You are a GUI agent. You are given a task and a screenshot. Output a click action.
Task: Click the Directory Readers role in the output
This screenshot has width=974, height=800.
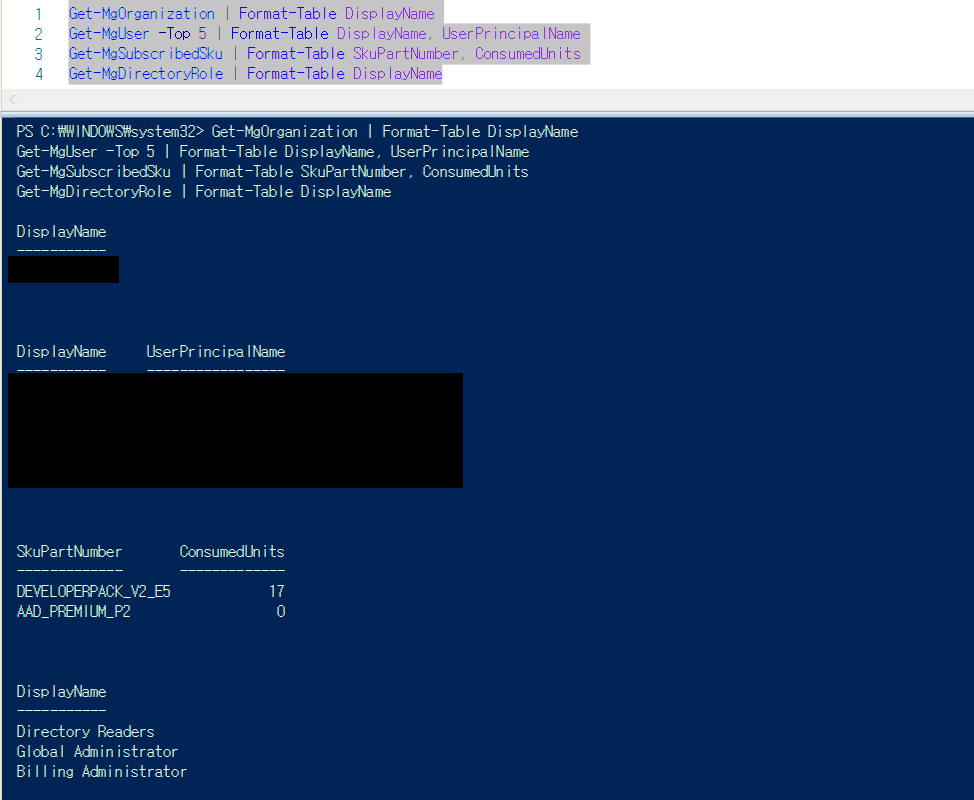[x=85, y=732]
